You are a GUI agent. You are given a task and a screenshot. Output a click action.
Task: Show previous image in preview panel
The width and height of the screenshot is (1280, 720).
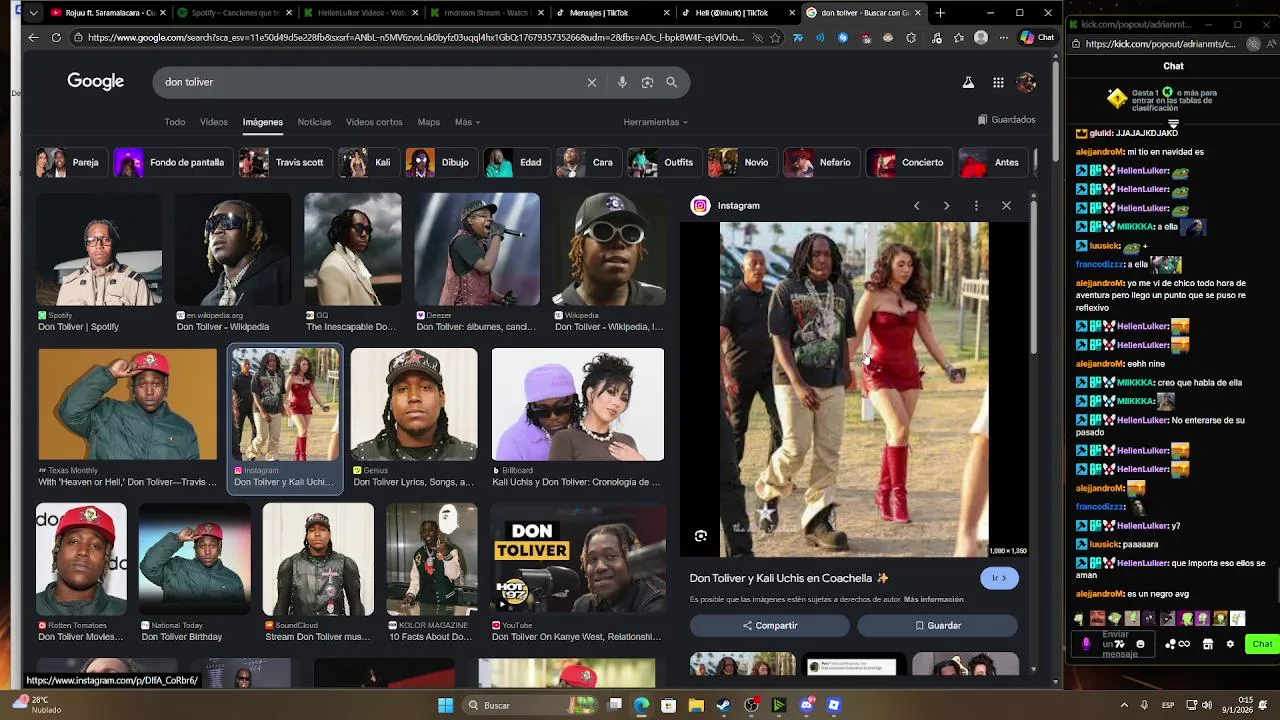(x=916, y=205)
